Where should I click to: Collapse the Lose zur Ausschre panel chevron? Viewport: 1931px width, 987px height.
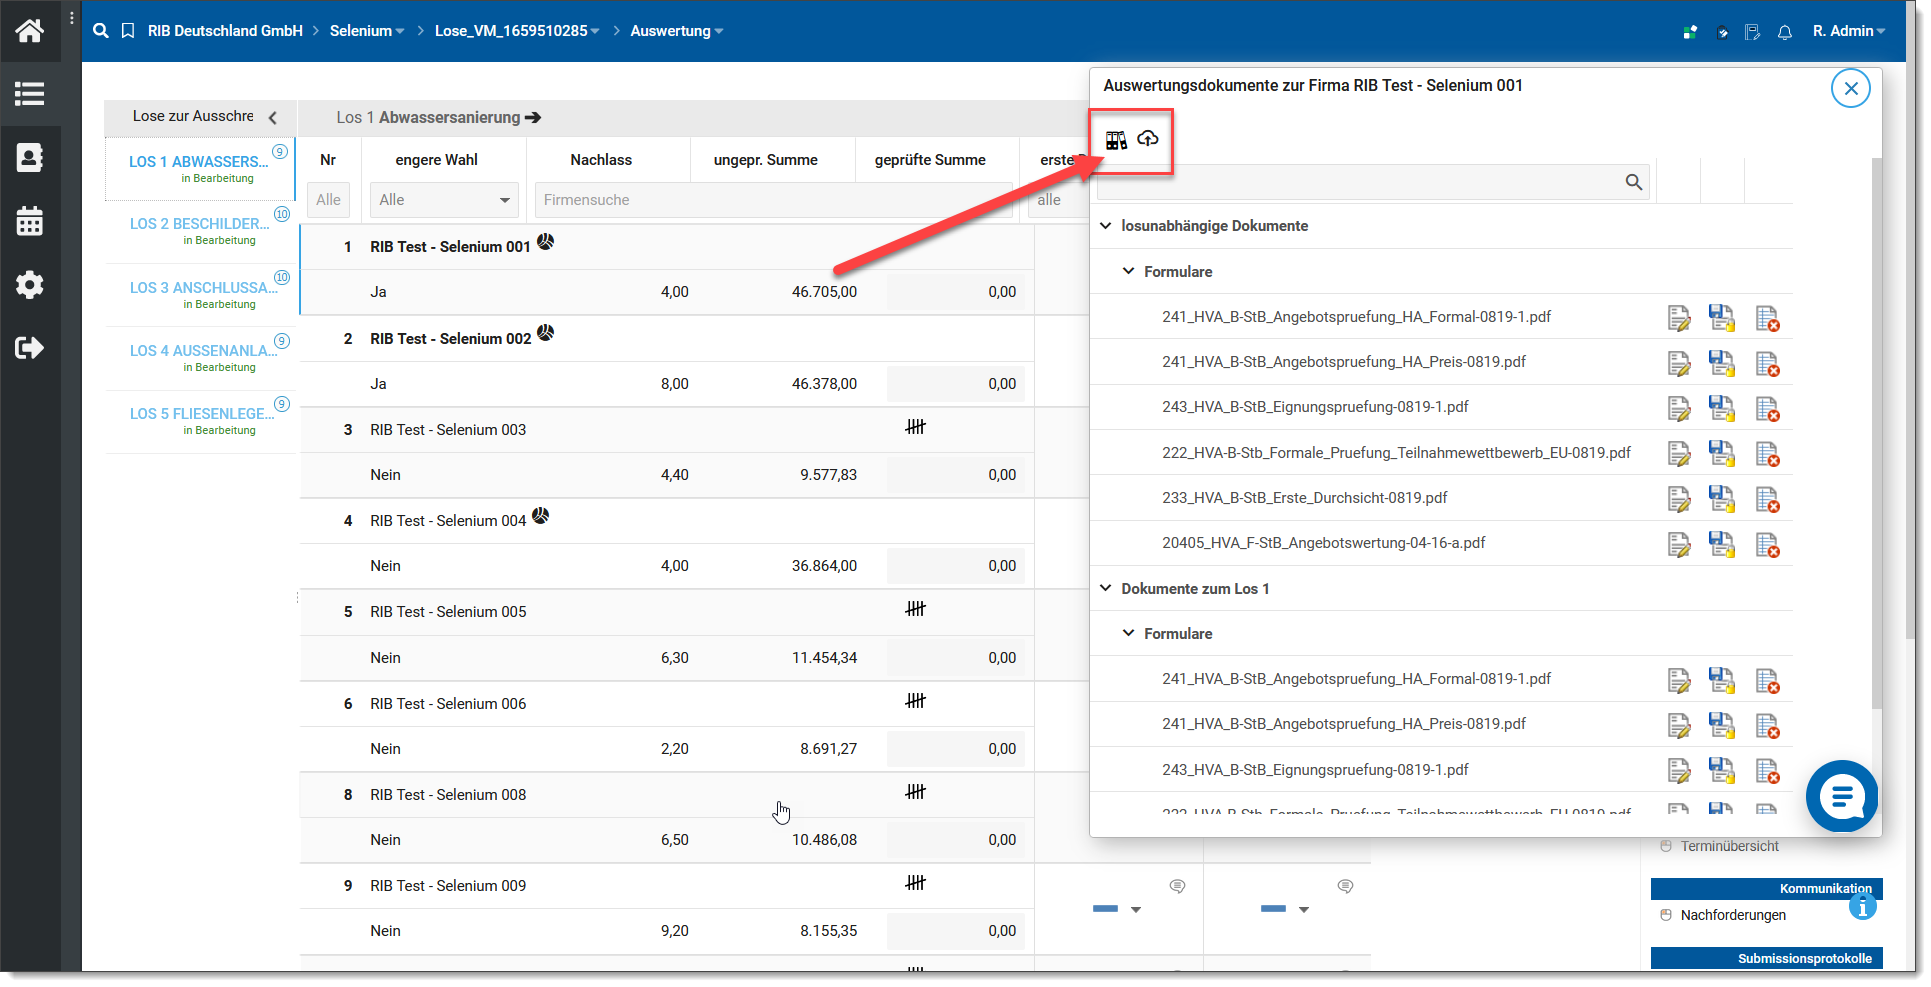click(x=273, y=117)
